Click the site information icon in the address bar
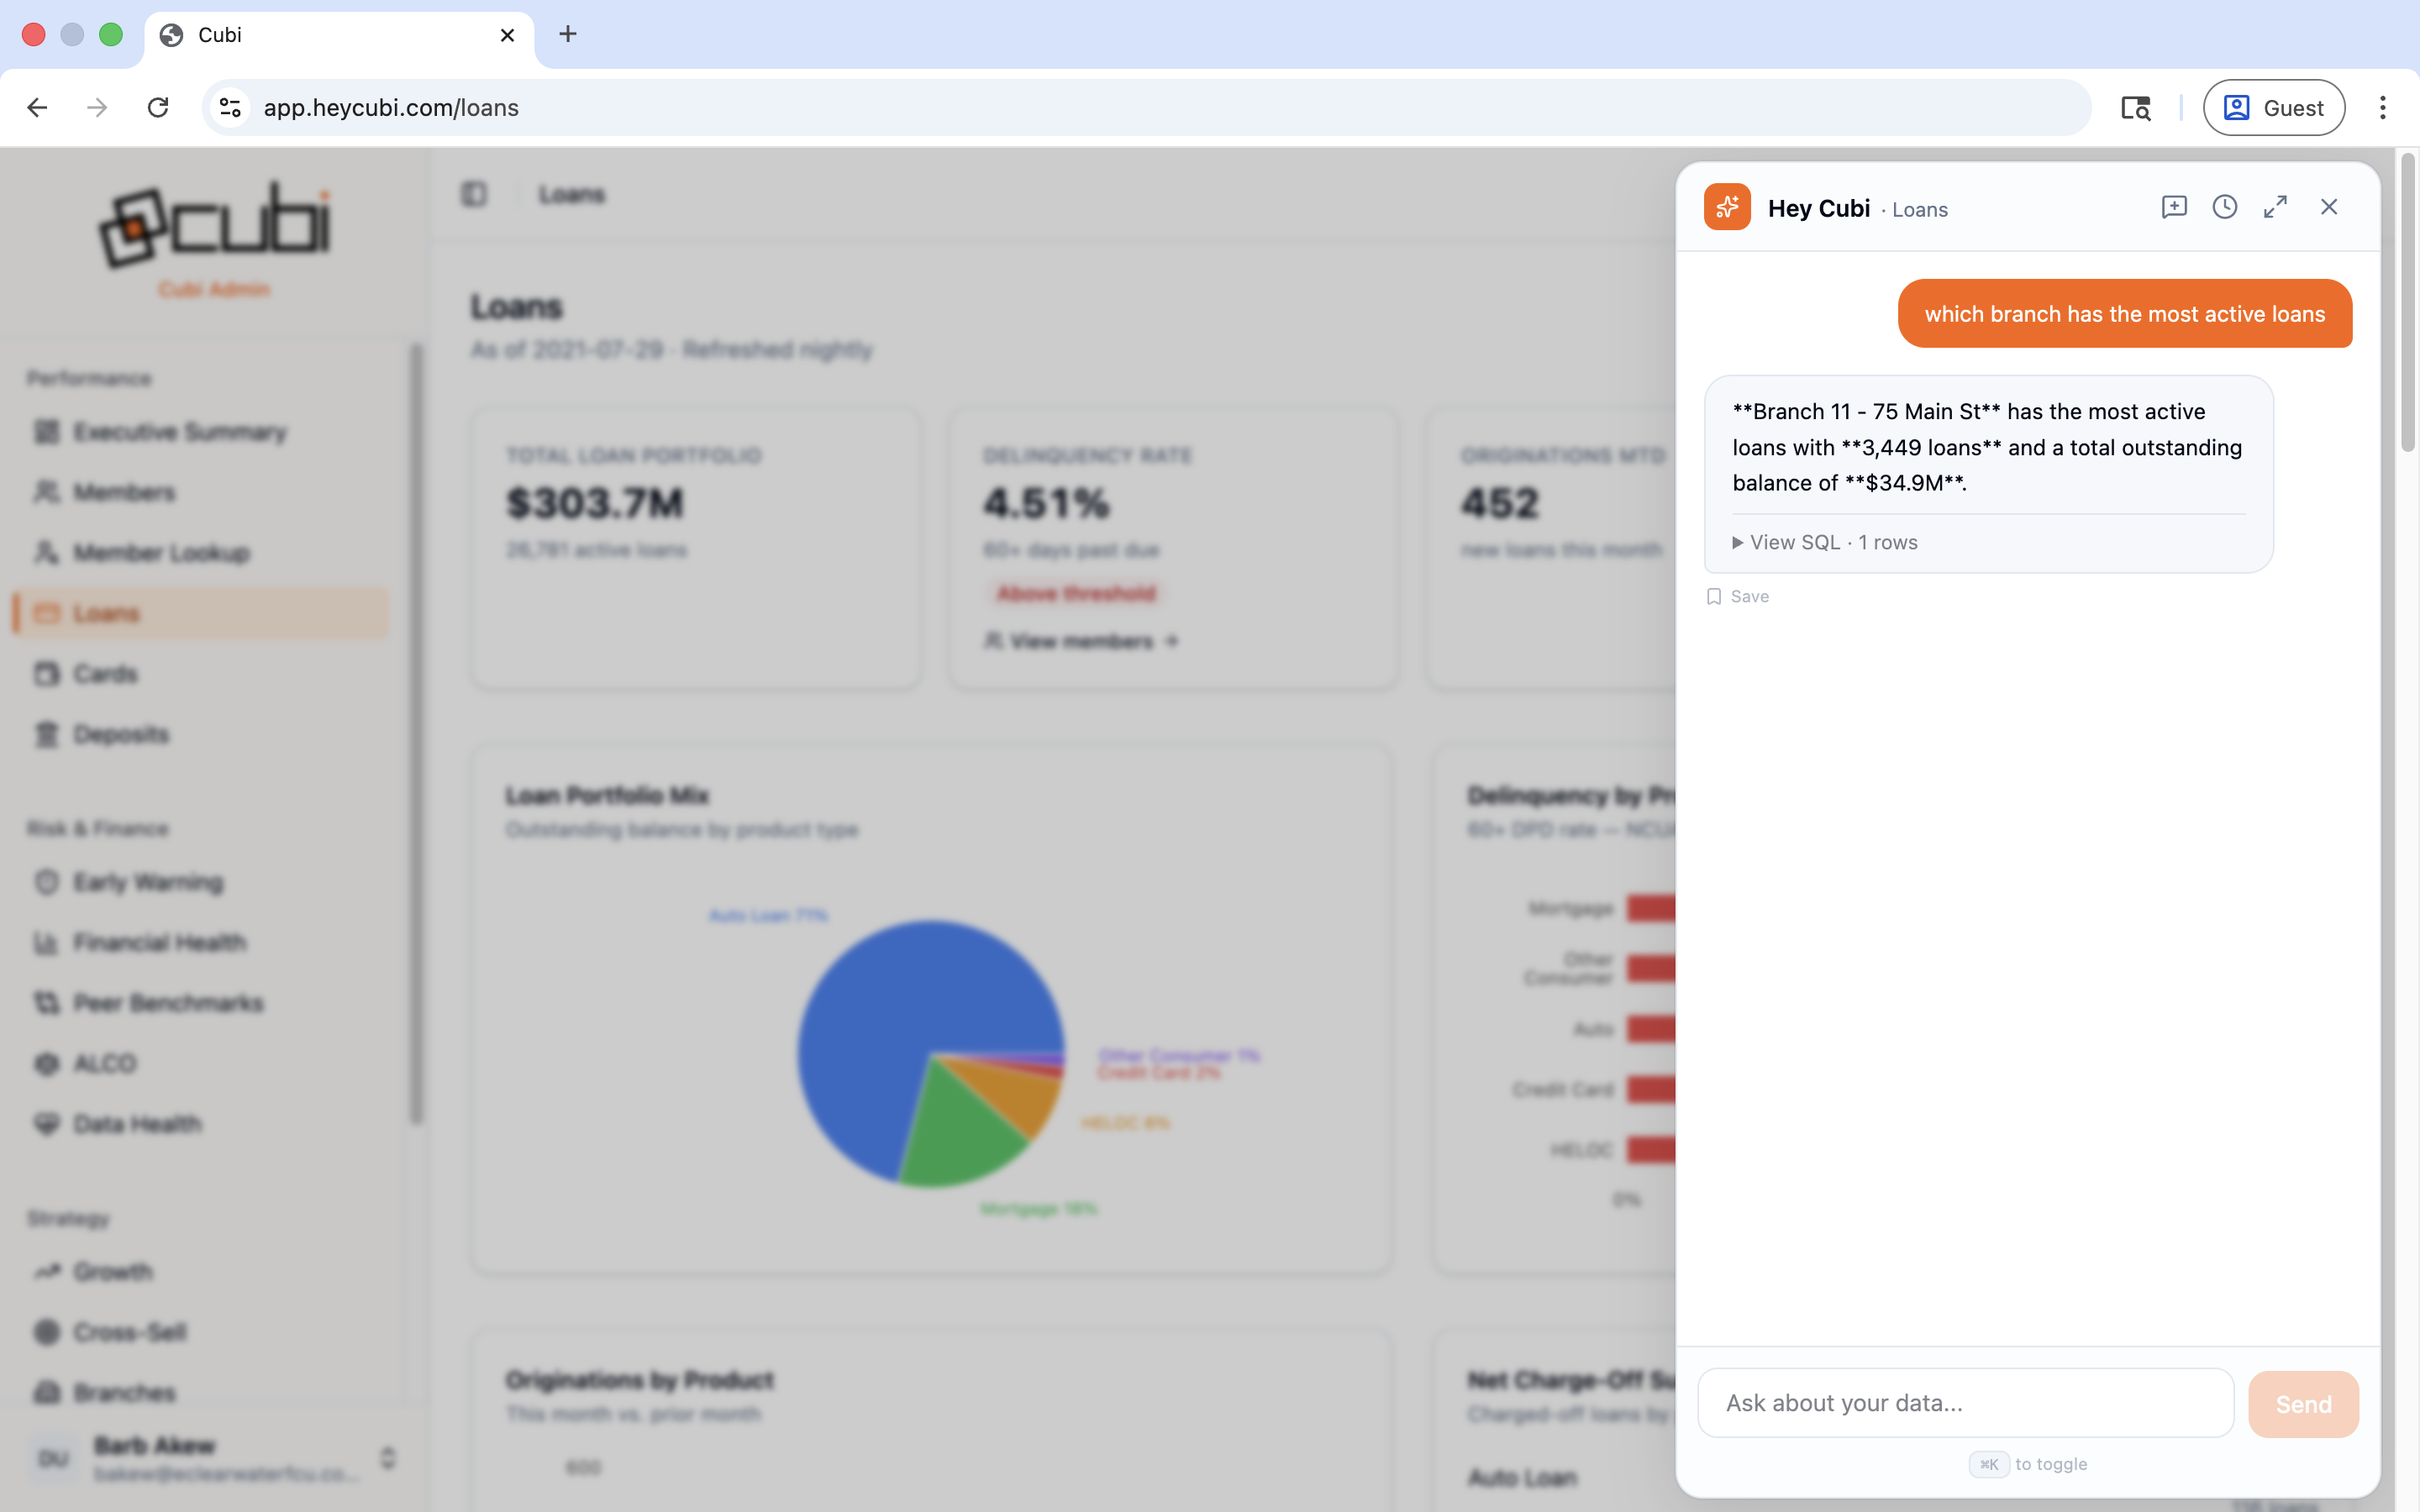This screenshot has width=2420, height=1512. pos(230,108)
